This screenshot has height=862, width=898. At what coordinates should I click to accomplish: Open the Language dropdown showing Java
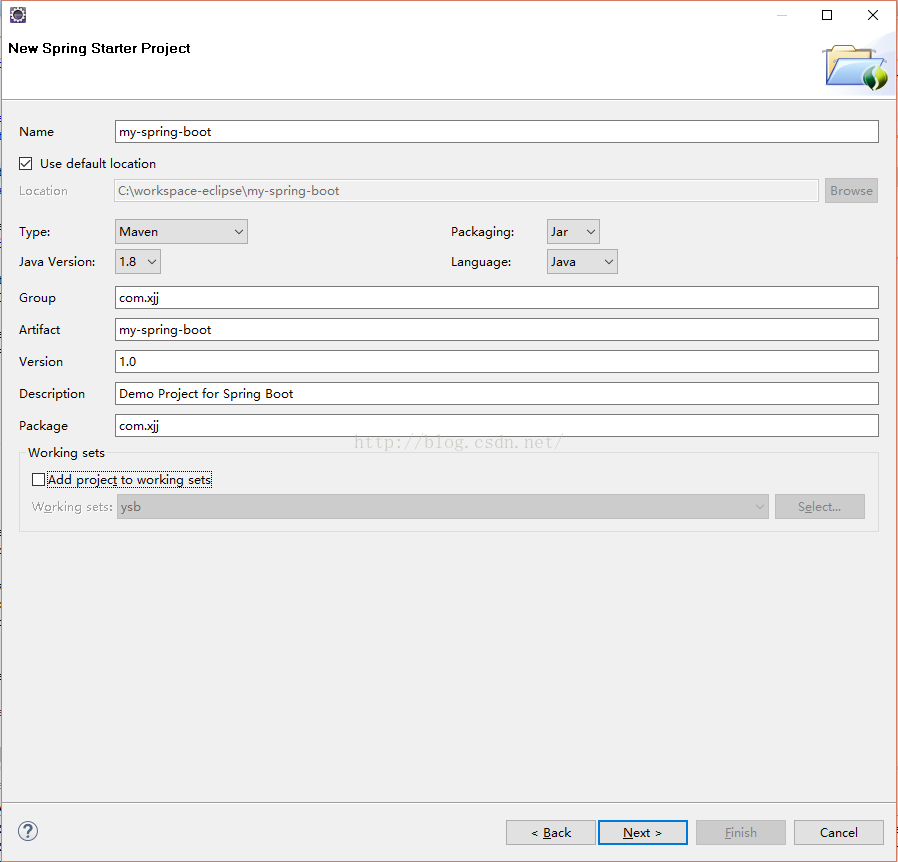[x=582, y=262]
